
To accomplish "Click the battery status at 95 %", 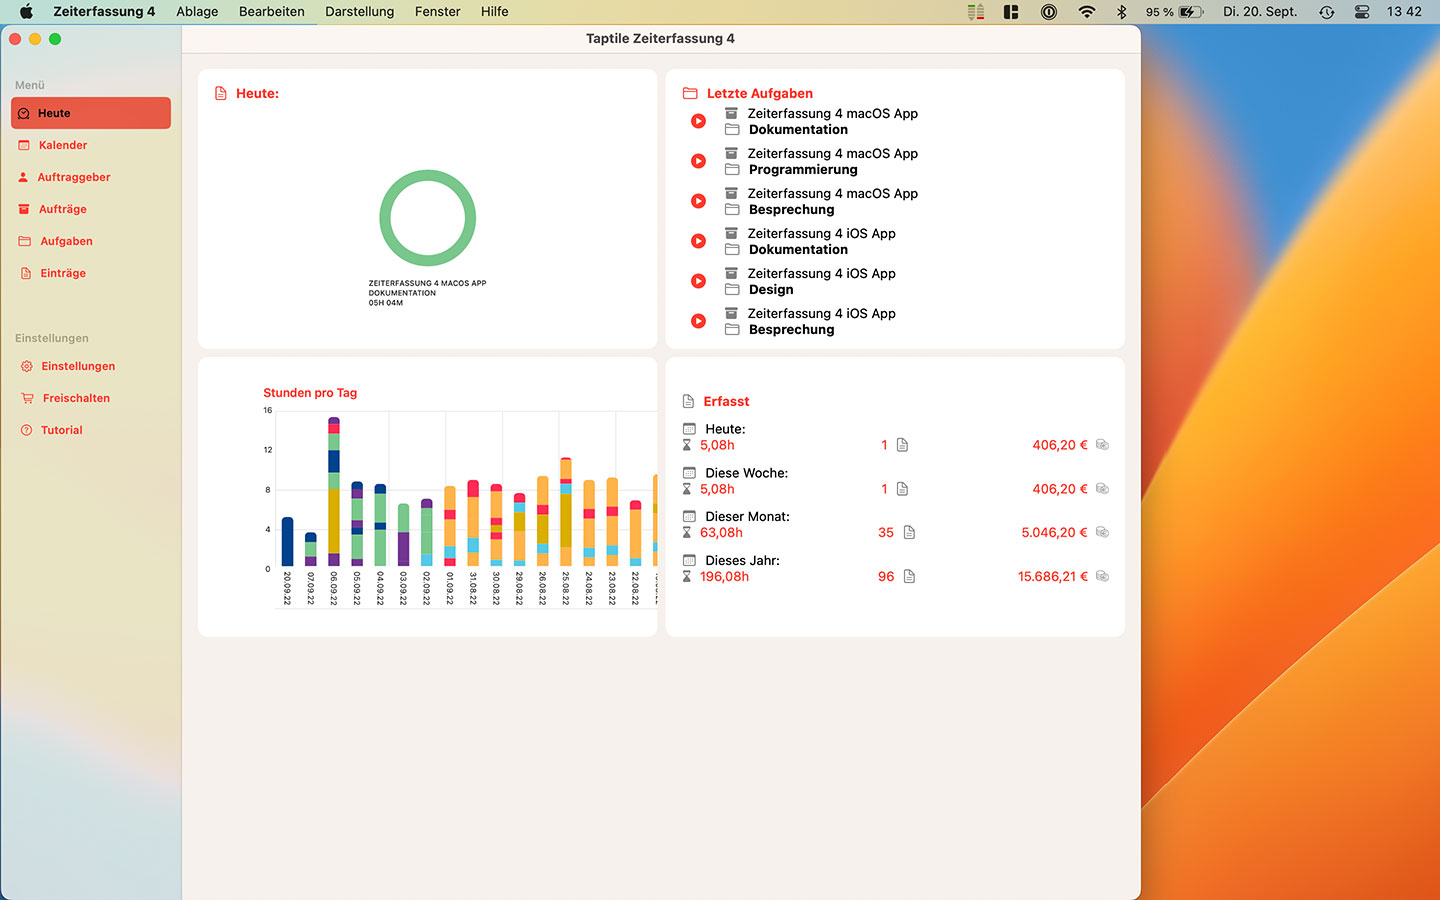I will (1175, 12).
